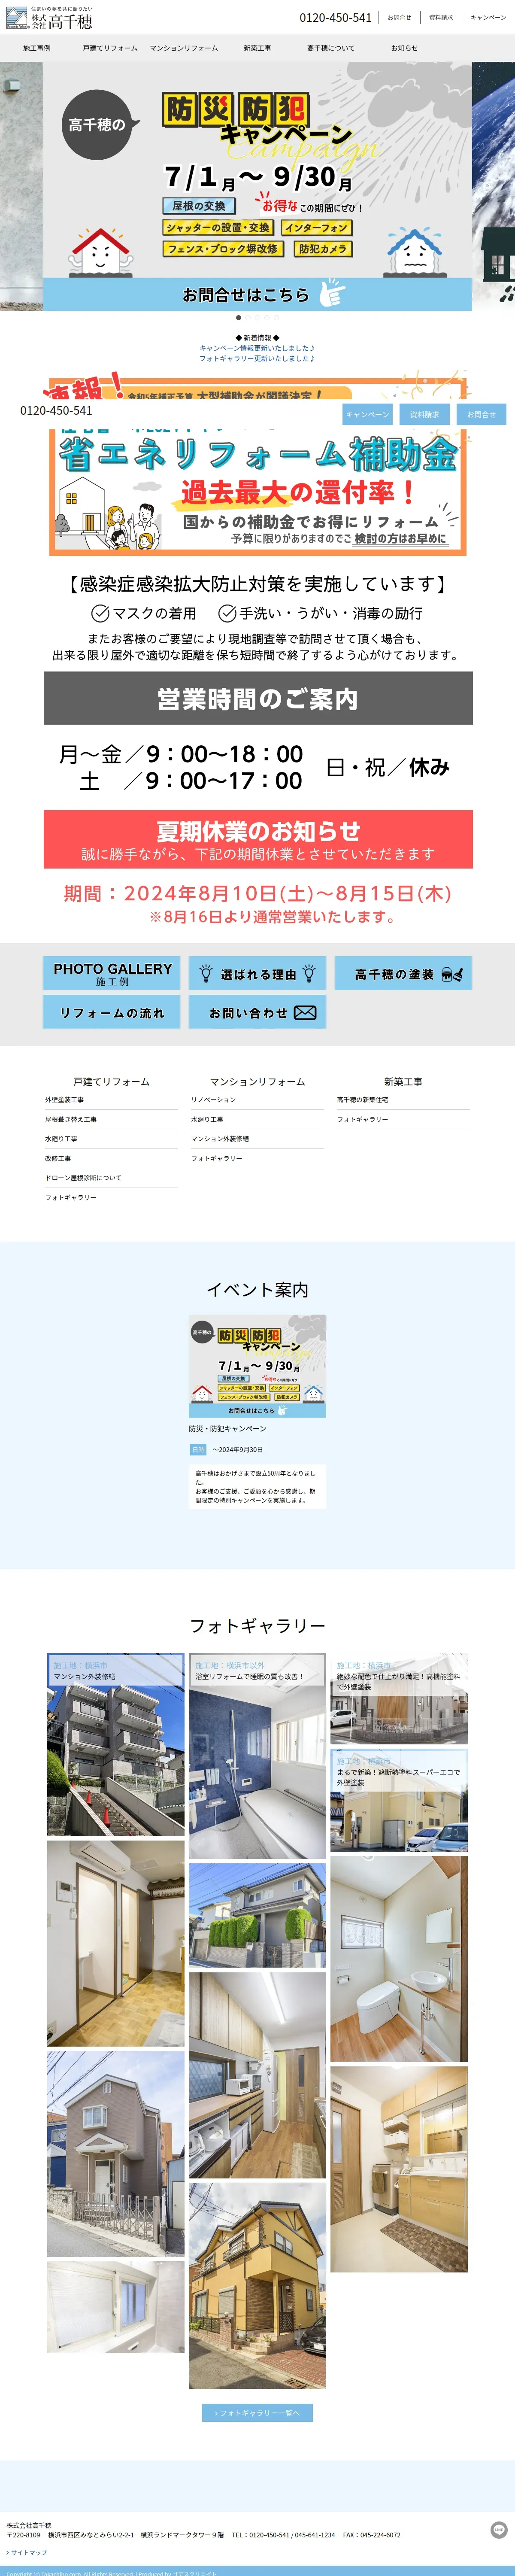Click お問い合わせ button with envelope
The width and height of the screenshot is (515, 2576).
(x=258, y=1012)
